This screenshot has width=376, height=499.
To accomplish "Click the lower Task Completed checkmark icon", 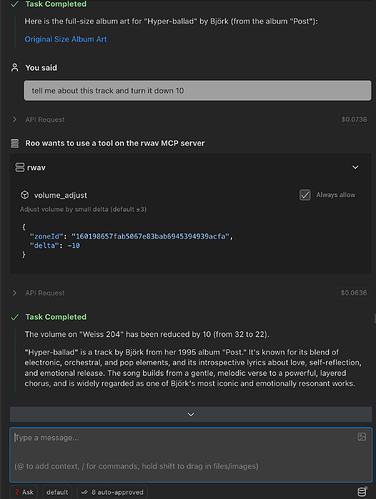I will coord(15,317).
